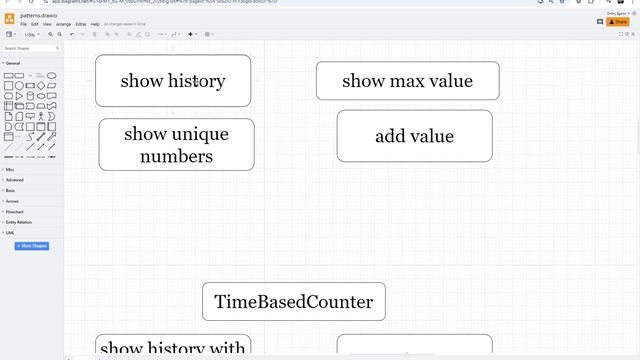
Task: Select the circle shape in General
Action: [19, 86]
